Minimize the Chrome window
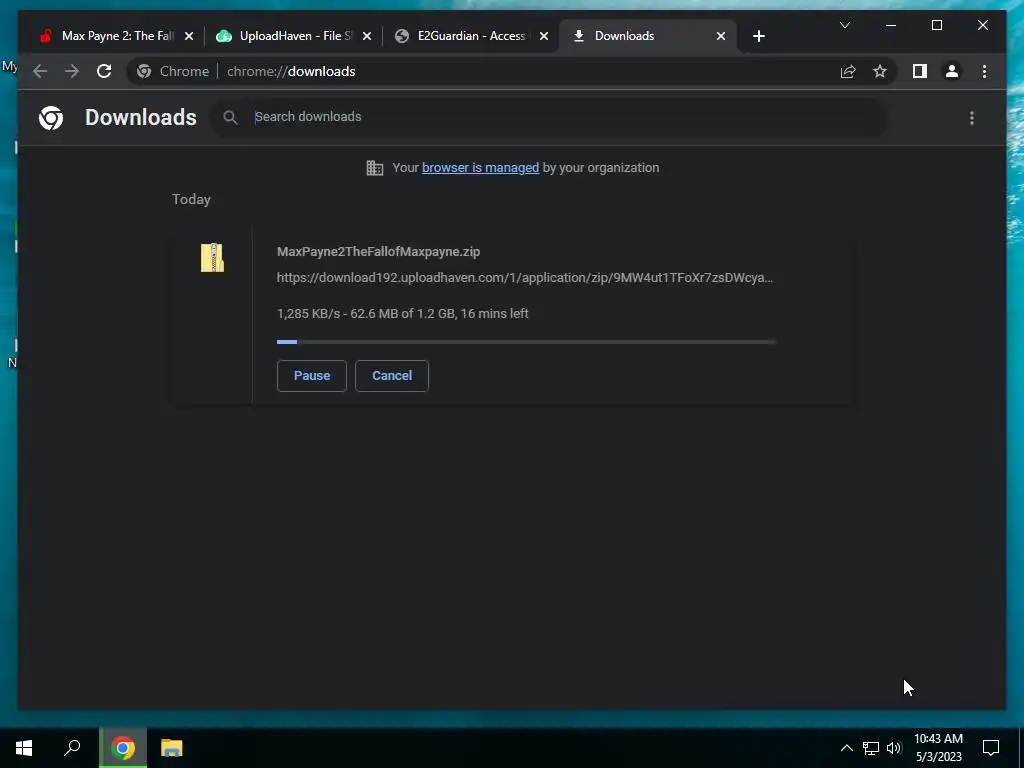 891,25
